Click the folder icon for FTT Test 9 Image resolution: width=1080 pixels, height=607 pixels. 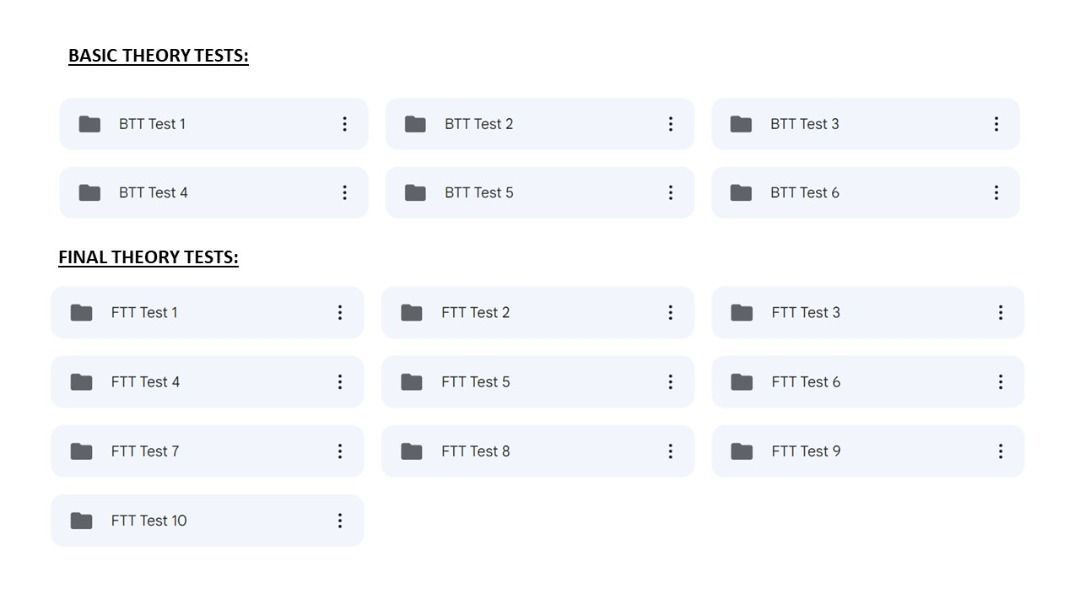click(743, 451)
